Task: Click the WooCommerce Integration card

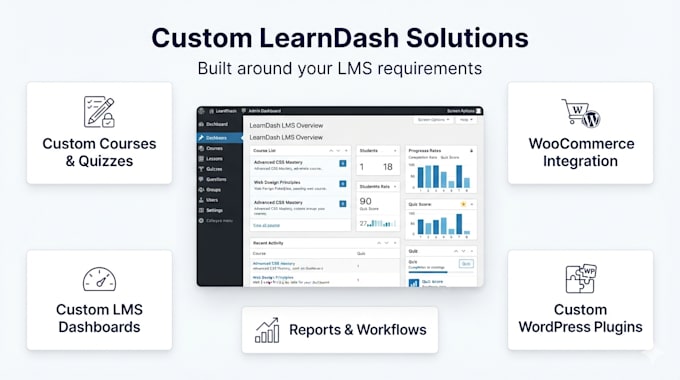Action: click(x=581, y=133)
